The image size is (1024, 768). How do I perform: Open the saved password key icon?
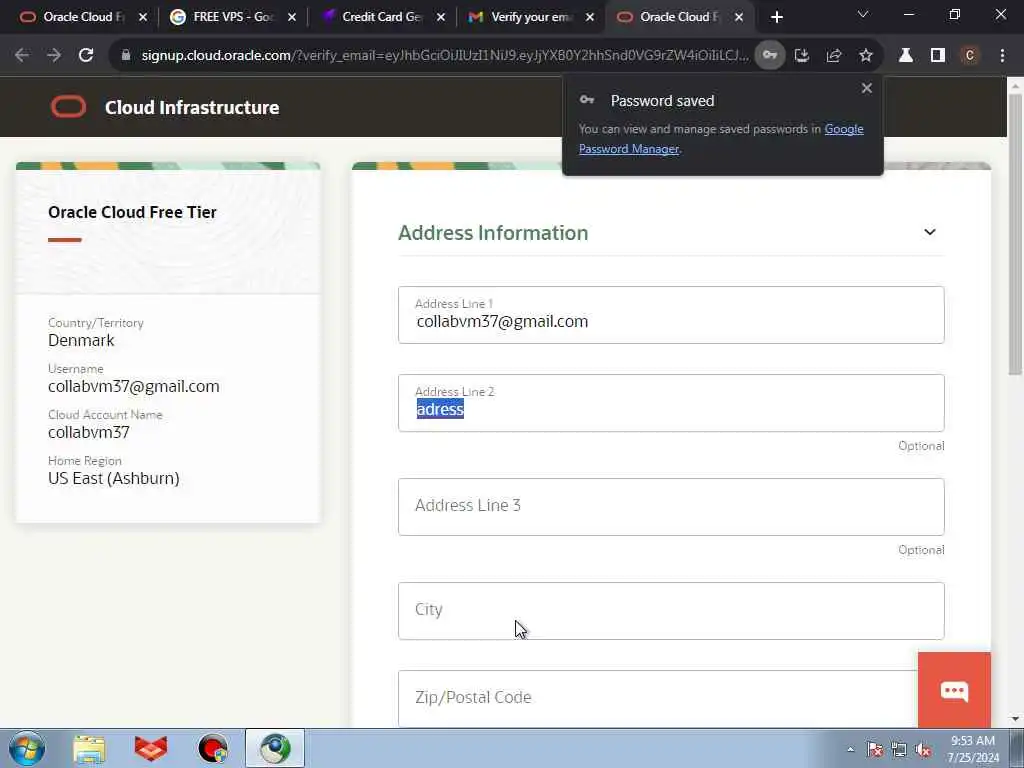pos(770,56)
